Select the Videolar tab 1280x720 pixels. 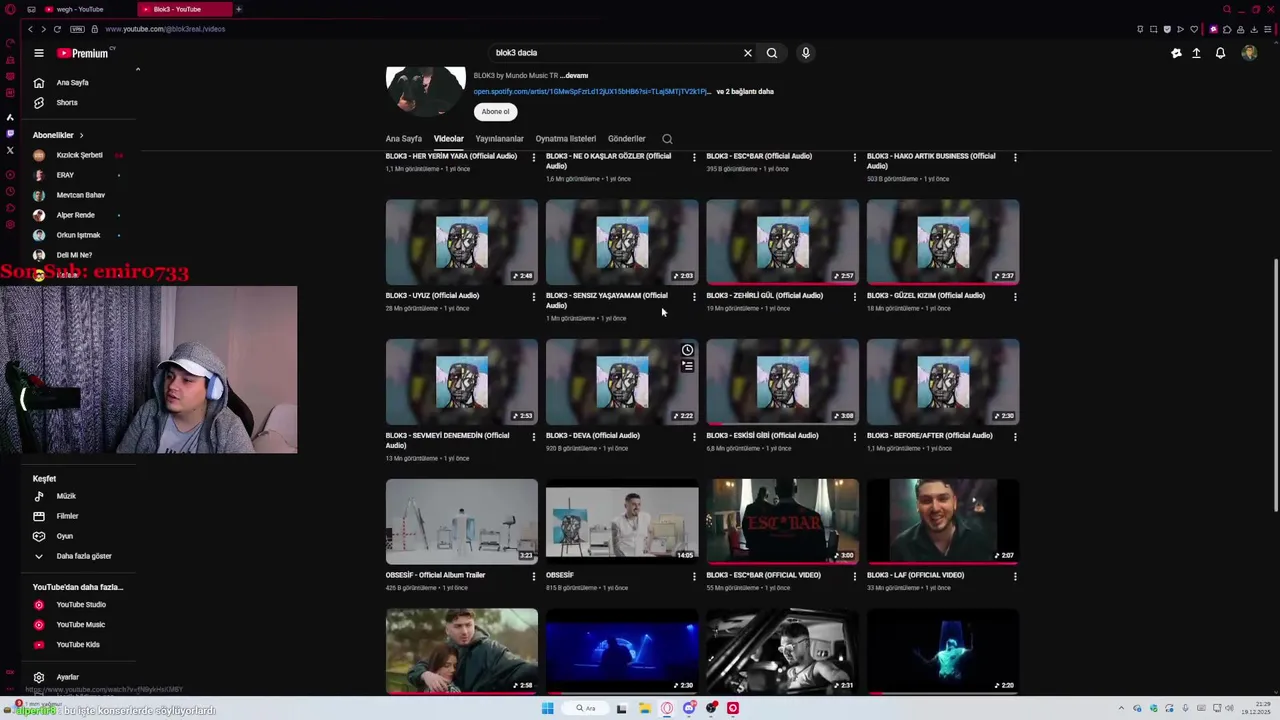click(449, 139)
